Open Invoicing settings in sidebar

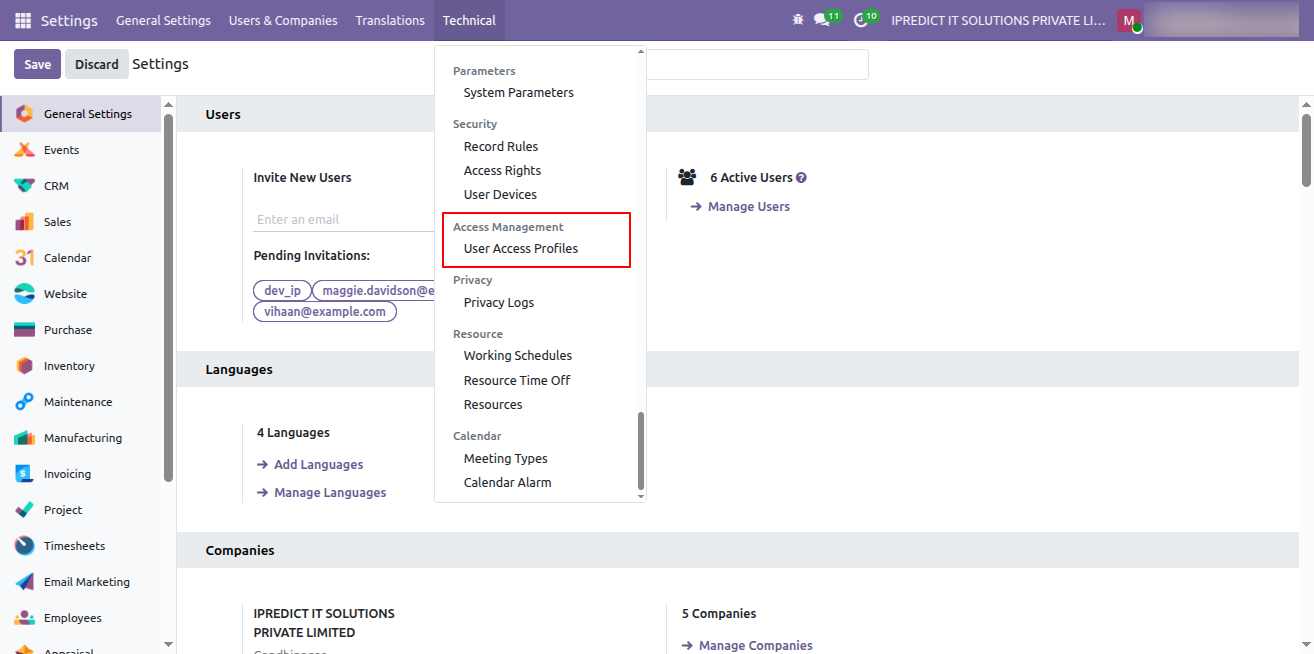pyautogui.click(x=80, y=474)
